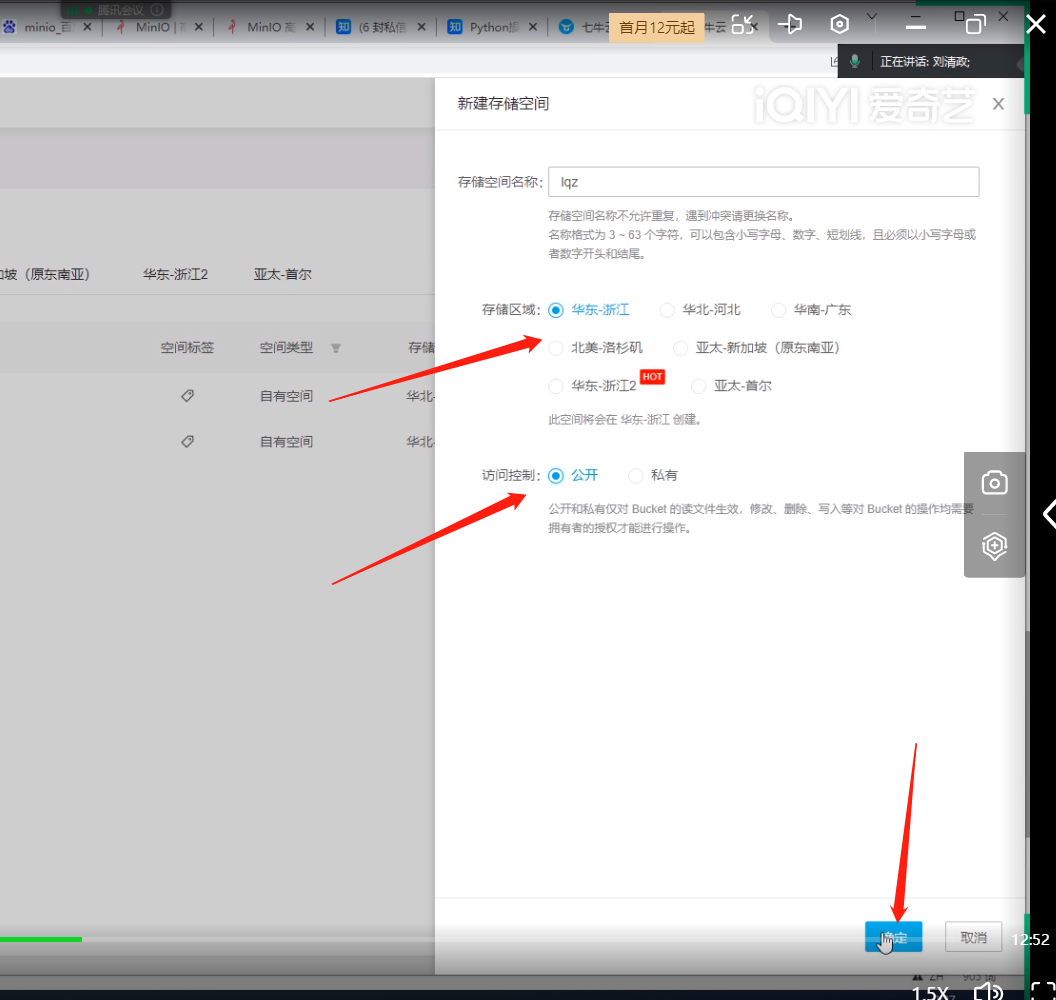Click the tag icon in second bucket row
Viewport: 1056px width, 1000px height.
point(187,441)
